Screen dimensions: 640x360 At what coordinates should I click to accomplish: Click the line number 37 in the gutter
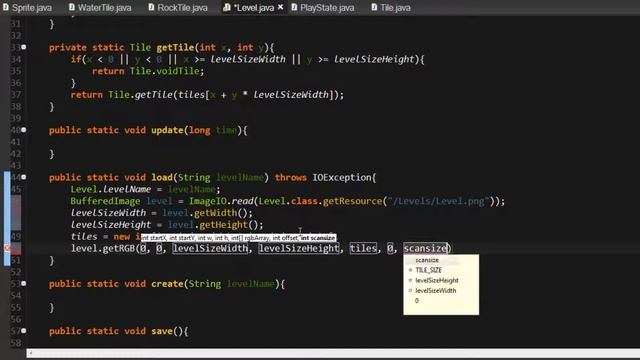[16, 95]
